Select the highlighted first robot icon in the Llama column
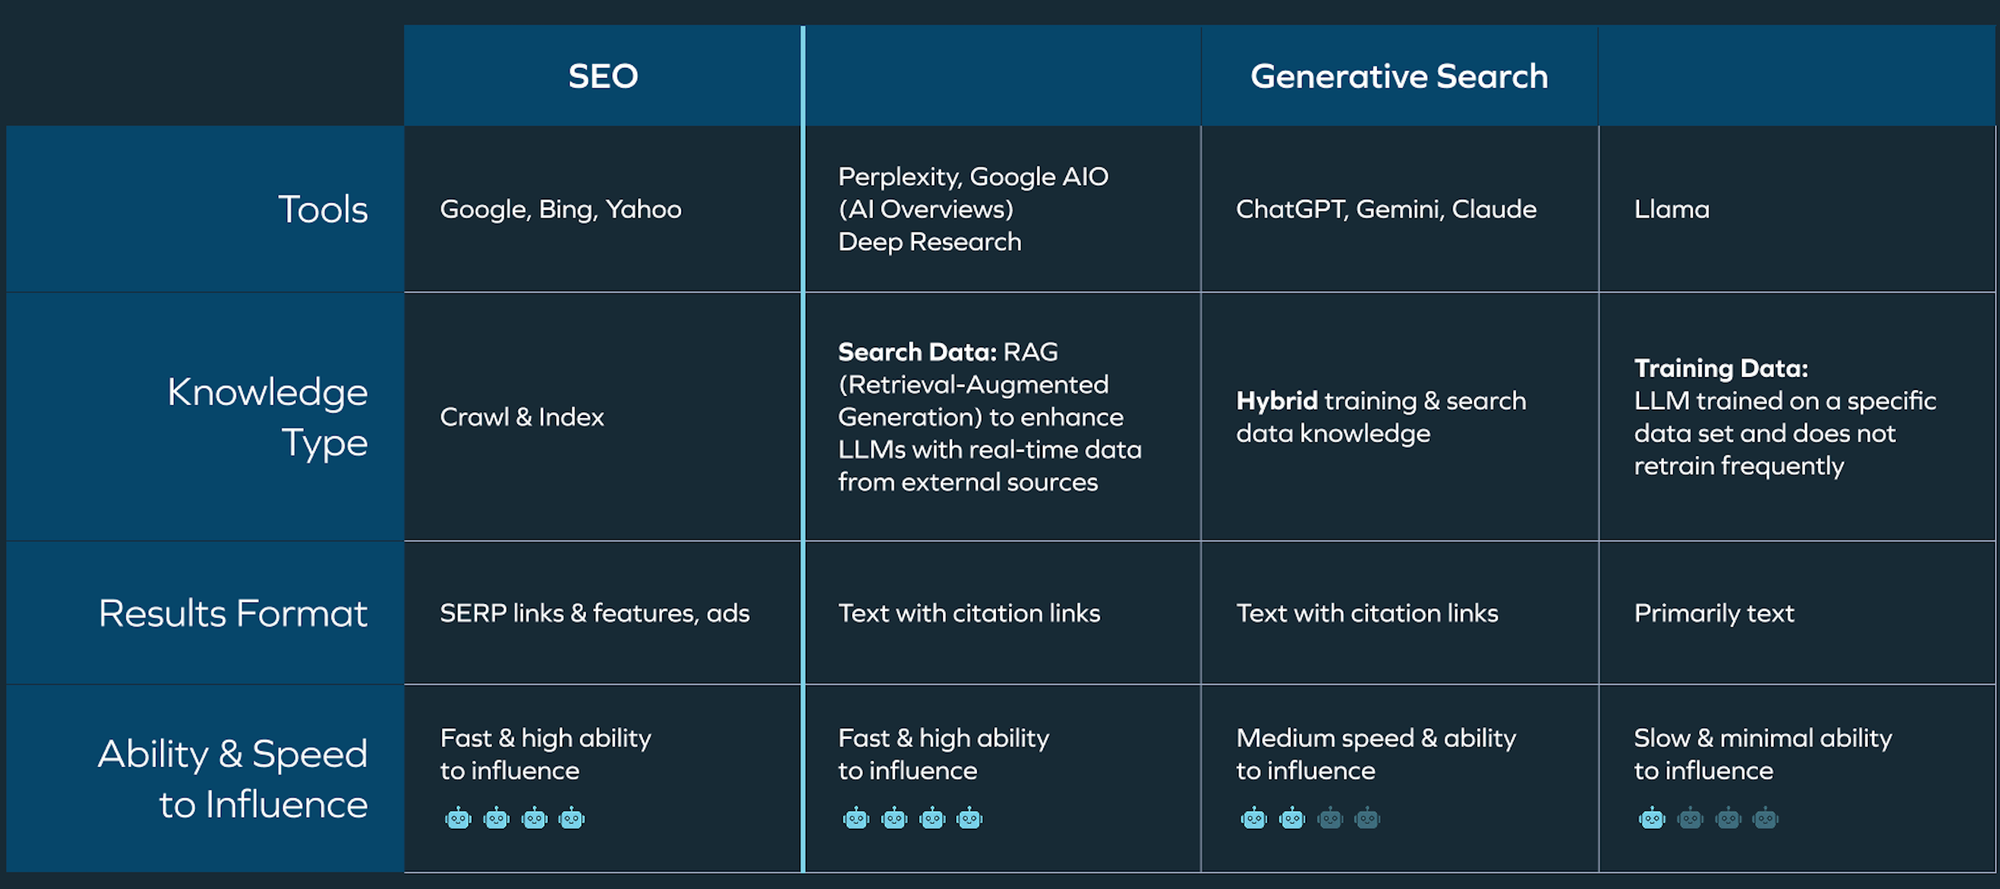The image size is (2000, 889). 1652,819
